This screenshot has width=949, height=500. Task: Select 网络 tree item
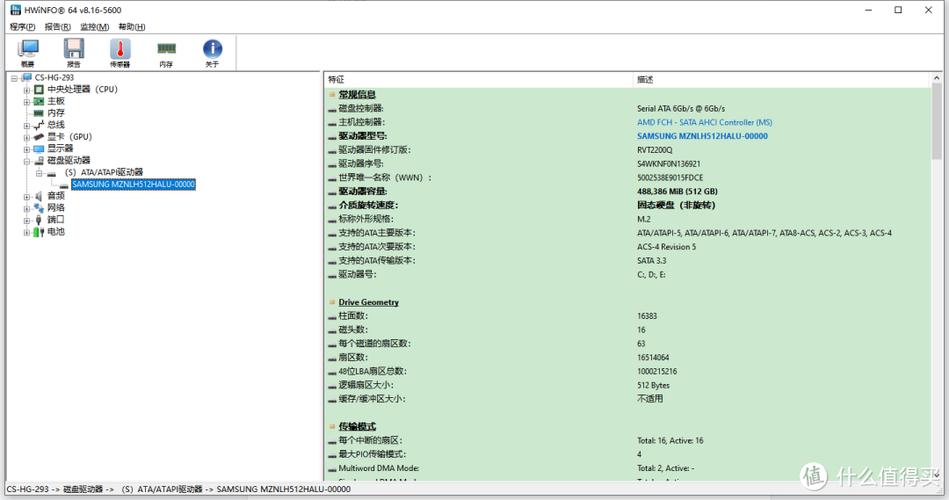[56, 208]
